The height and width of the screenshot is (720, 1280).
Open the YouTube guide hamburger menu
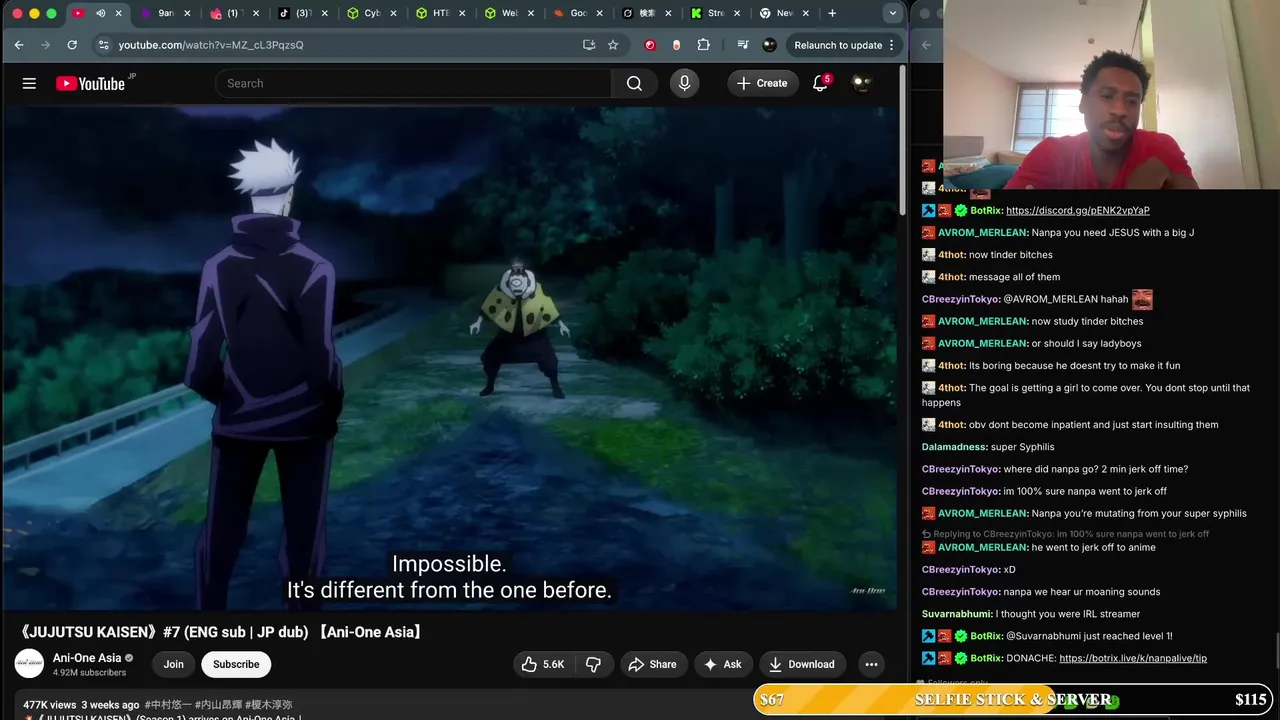(29, 84)
